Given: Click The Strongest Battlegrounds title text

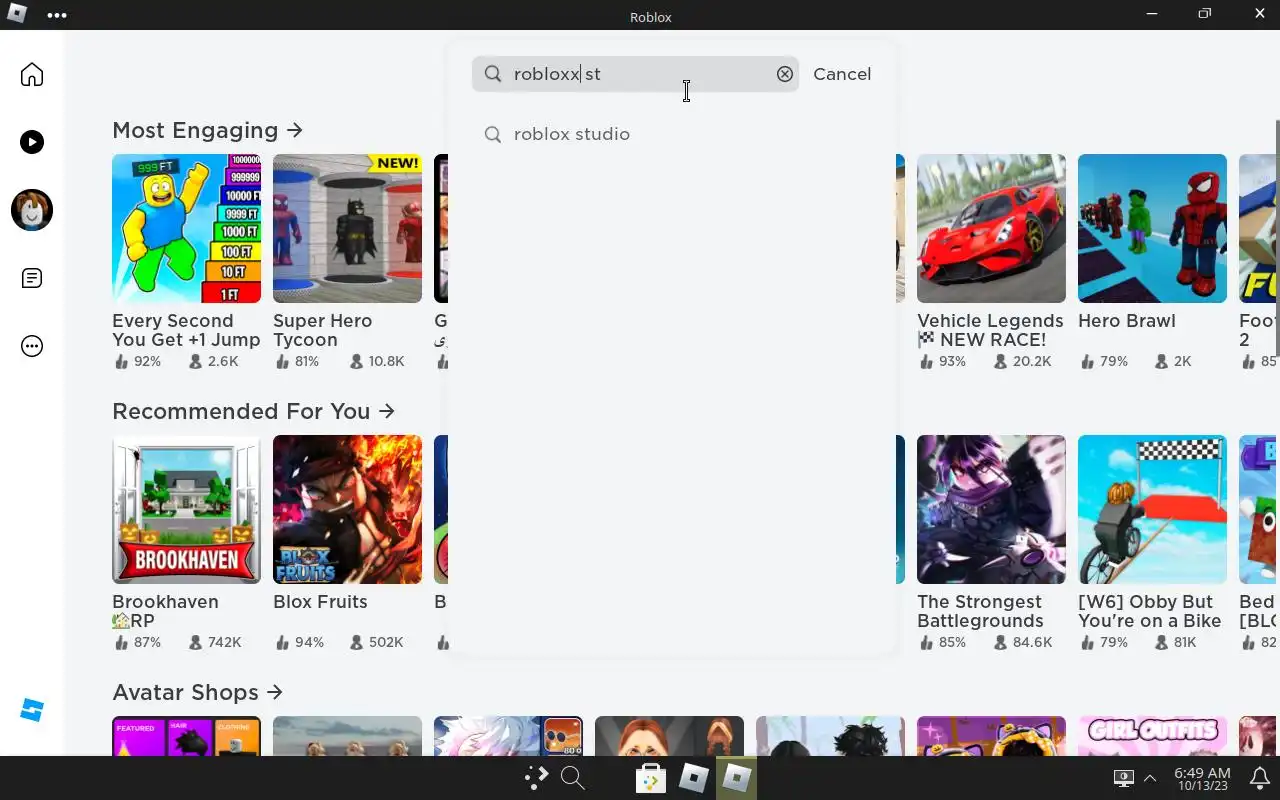Looking at the screenshot, I should 980,611.
